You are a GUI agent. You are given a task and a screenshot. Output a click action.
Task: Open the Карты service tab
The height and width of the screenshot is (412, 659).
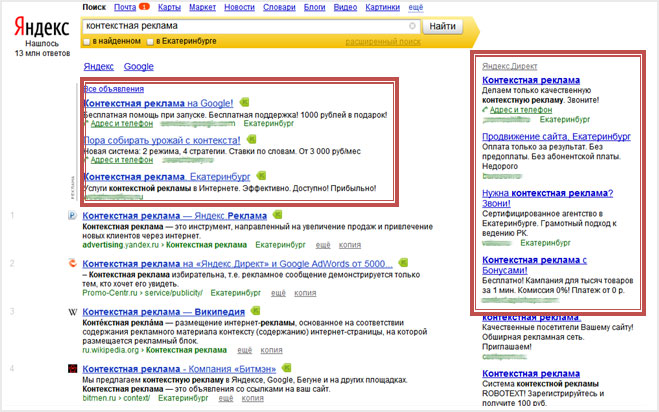[x=169, y=7]
